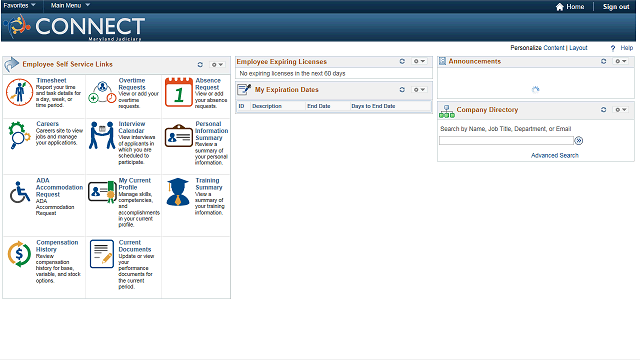640x360 pixels.
Task: Open the Advanced Search link
Action: pyautogui.click(x=555, y=155)
